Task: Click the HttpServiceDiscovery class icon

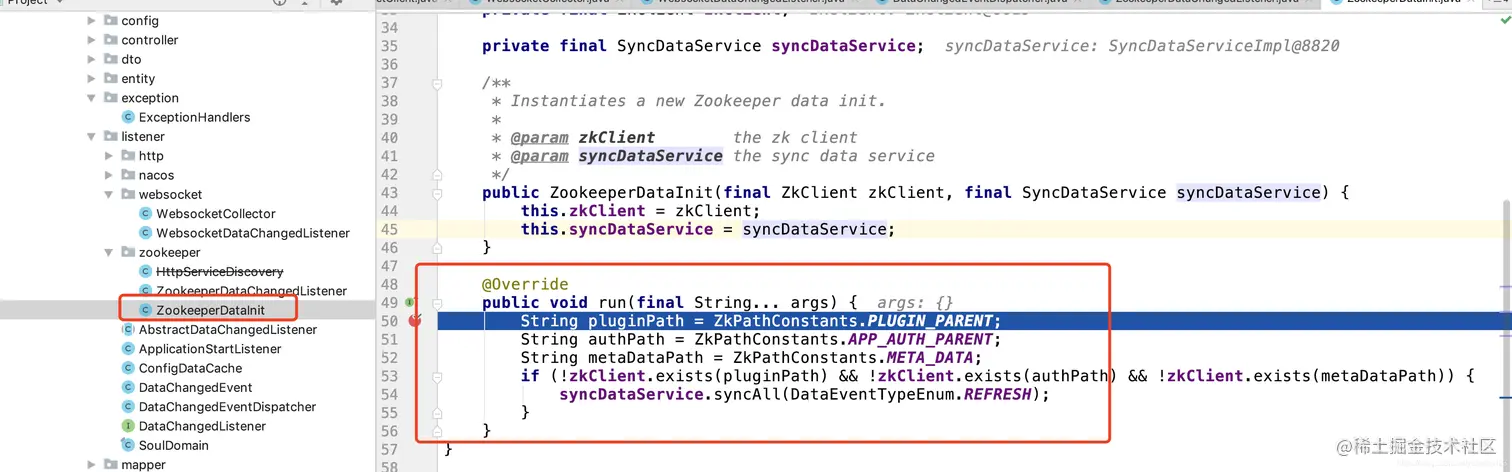Action: tap(146, 272)
